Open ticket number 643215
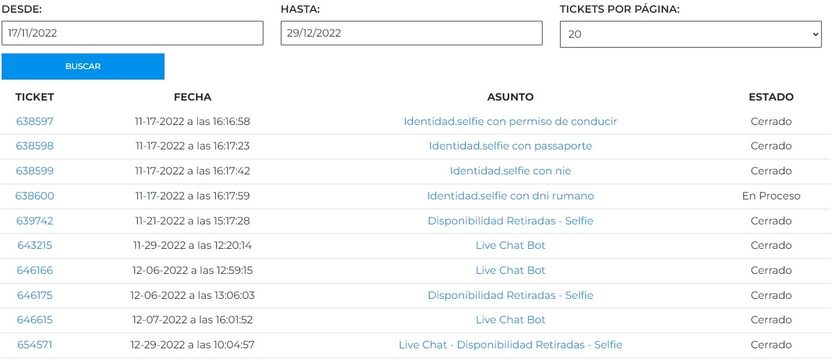The height and width of the screenshot is (360, 840). (x=35, y=245)
